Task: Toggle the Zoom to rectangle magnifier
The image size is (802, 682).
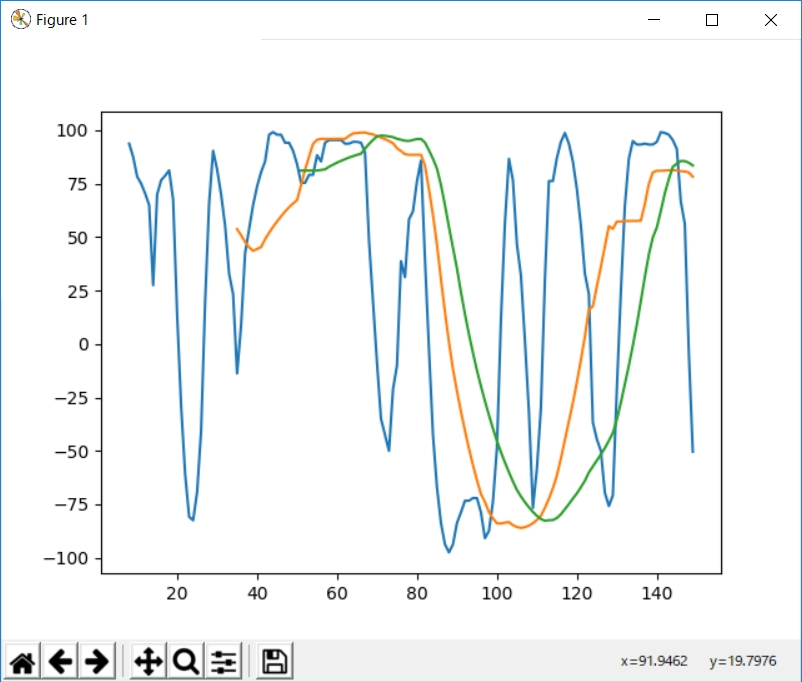Action: pos(185,661)
